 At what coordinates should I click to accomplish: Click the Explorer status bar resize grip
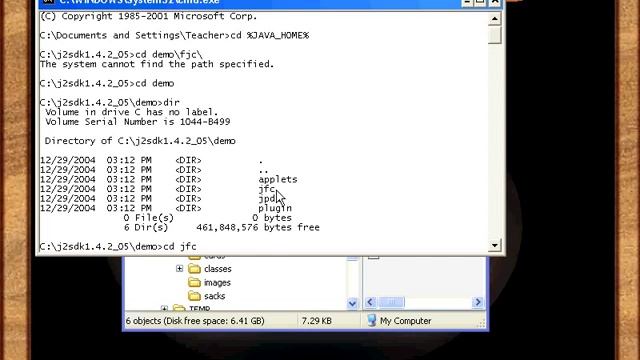pos(481,323)
